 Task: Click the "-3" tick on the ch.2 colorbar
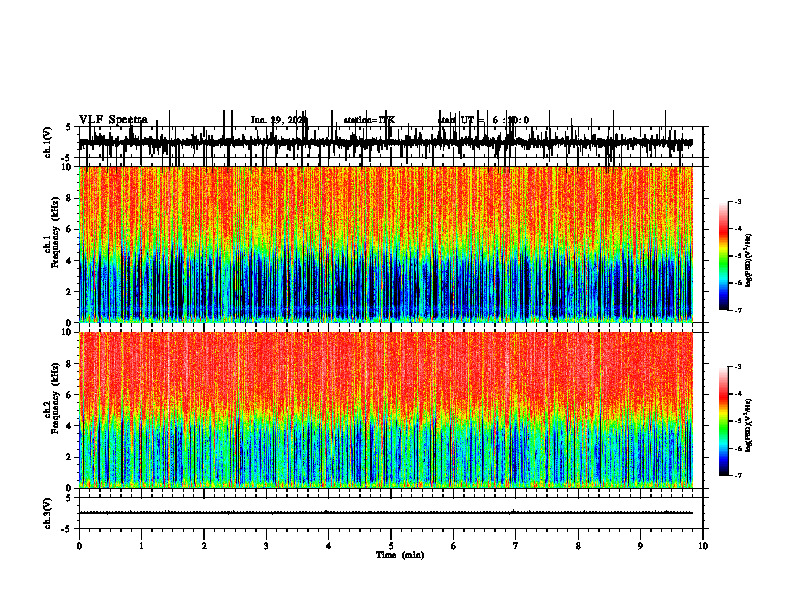[737, 367]
